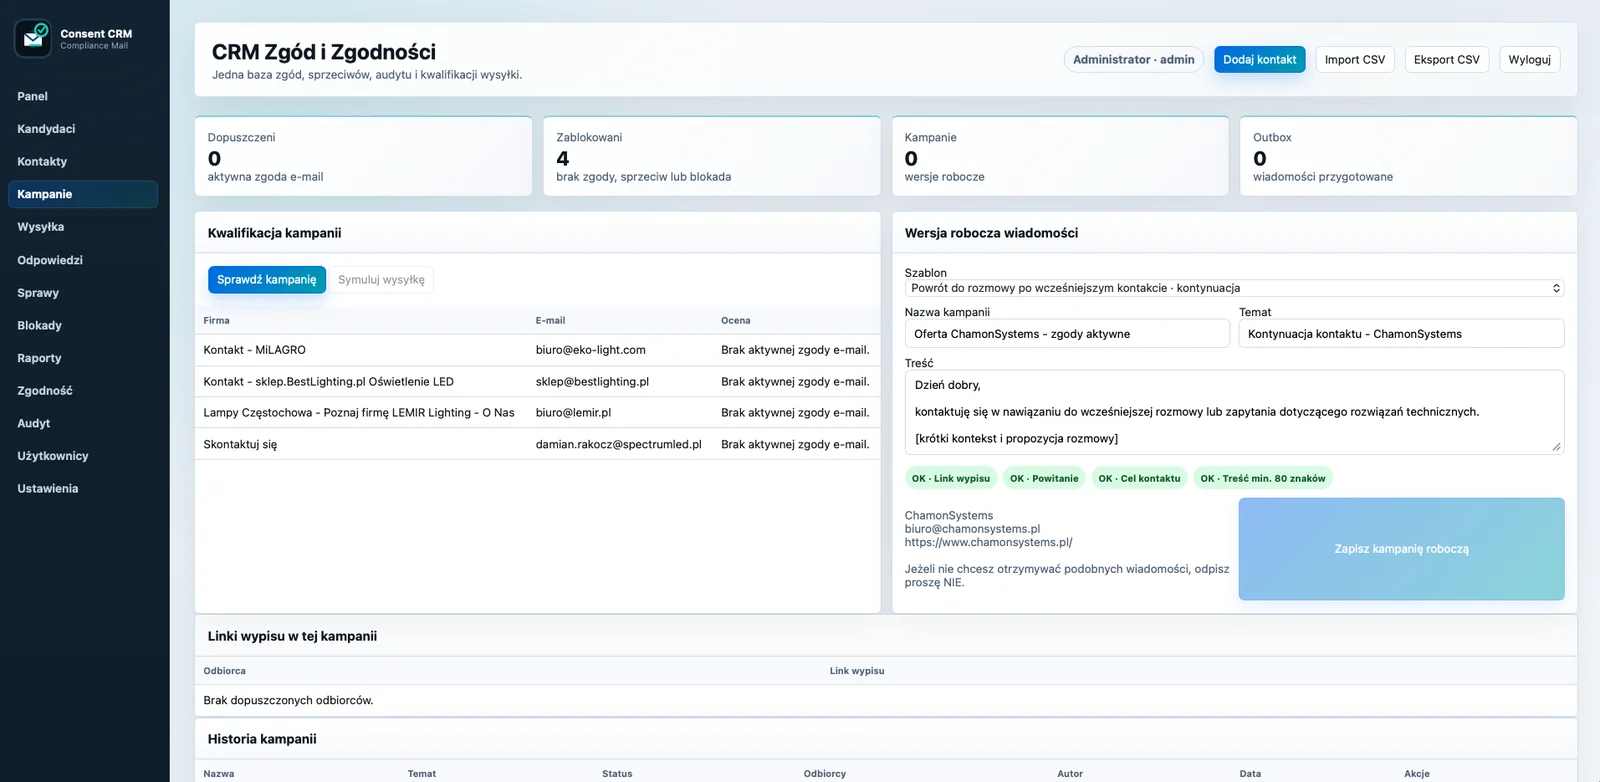Open Blokady in the sidebar
The image size is (1600, 782).
pos(83,325)
